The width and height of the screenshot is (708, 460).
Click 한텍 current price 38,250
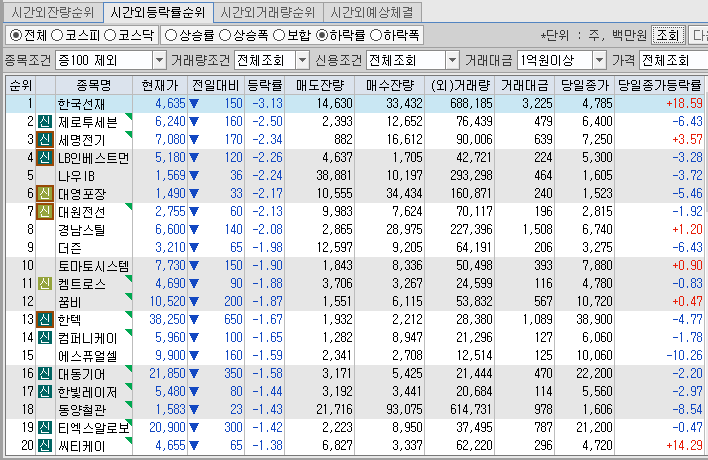[x=167, y=320]
